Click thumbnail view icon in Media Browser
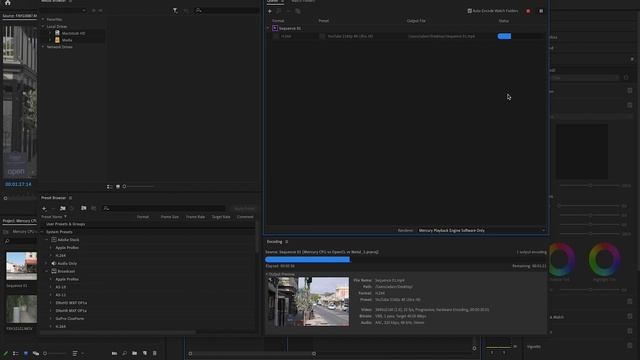 118,187
